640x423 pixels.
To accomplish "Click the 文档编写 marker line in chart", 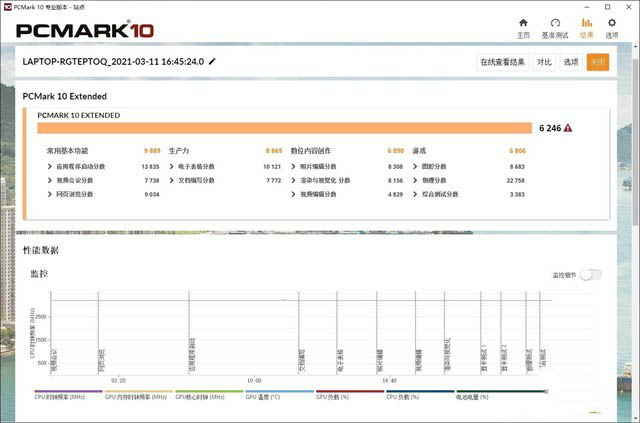I will (299, 333).
